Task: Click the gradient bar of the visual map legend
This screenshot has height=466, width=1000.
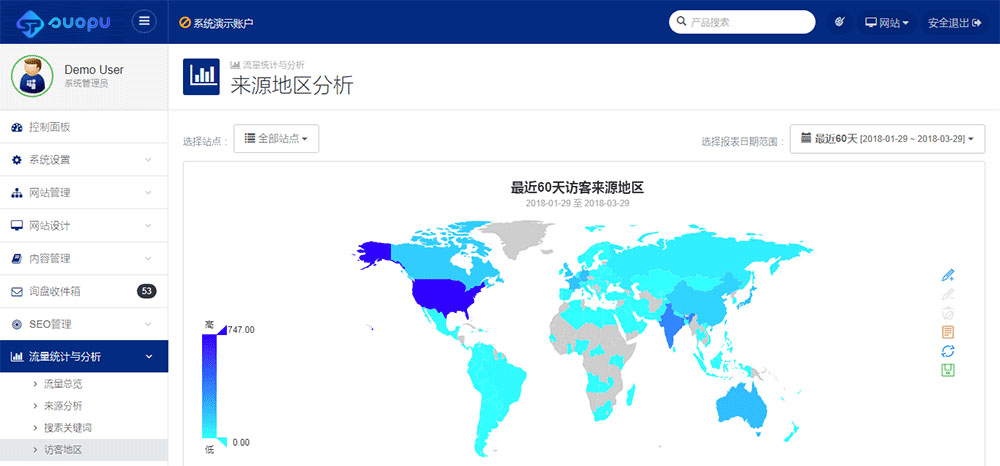Action: [x=210, y=386]
